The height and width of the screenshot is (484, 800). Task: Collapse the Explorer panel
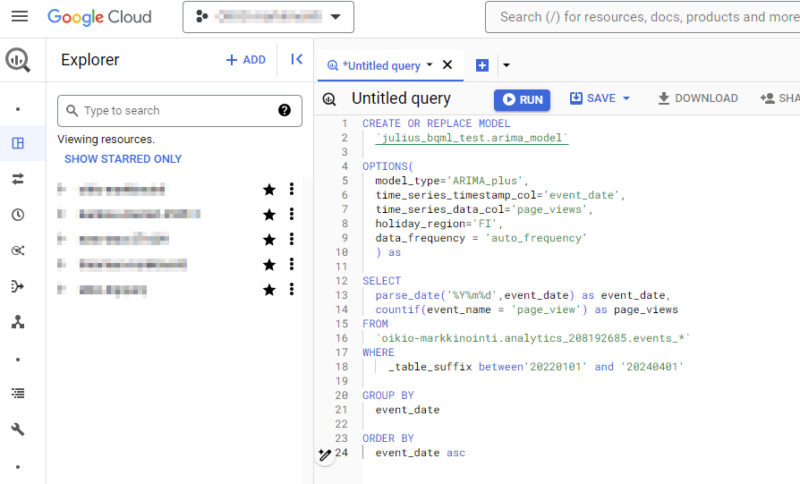(x=296, y=59)
